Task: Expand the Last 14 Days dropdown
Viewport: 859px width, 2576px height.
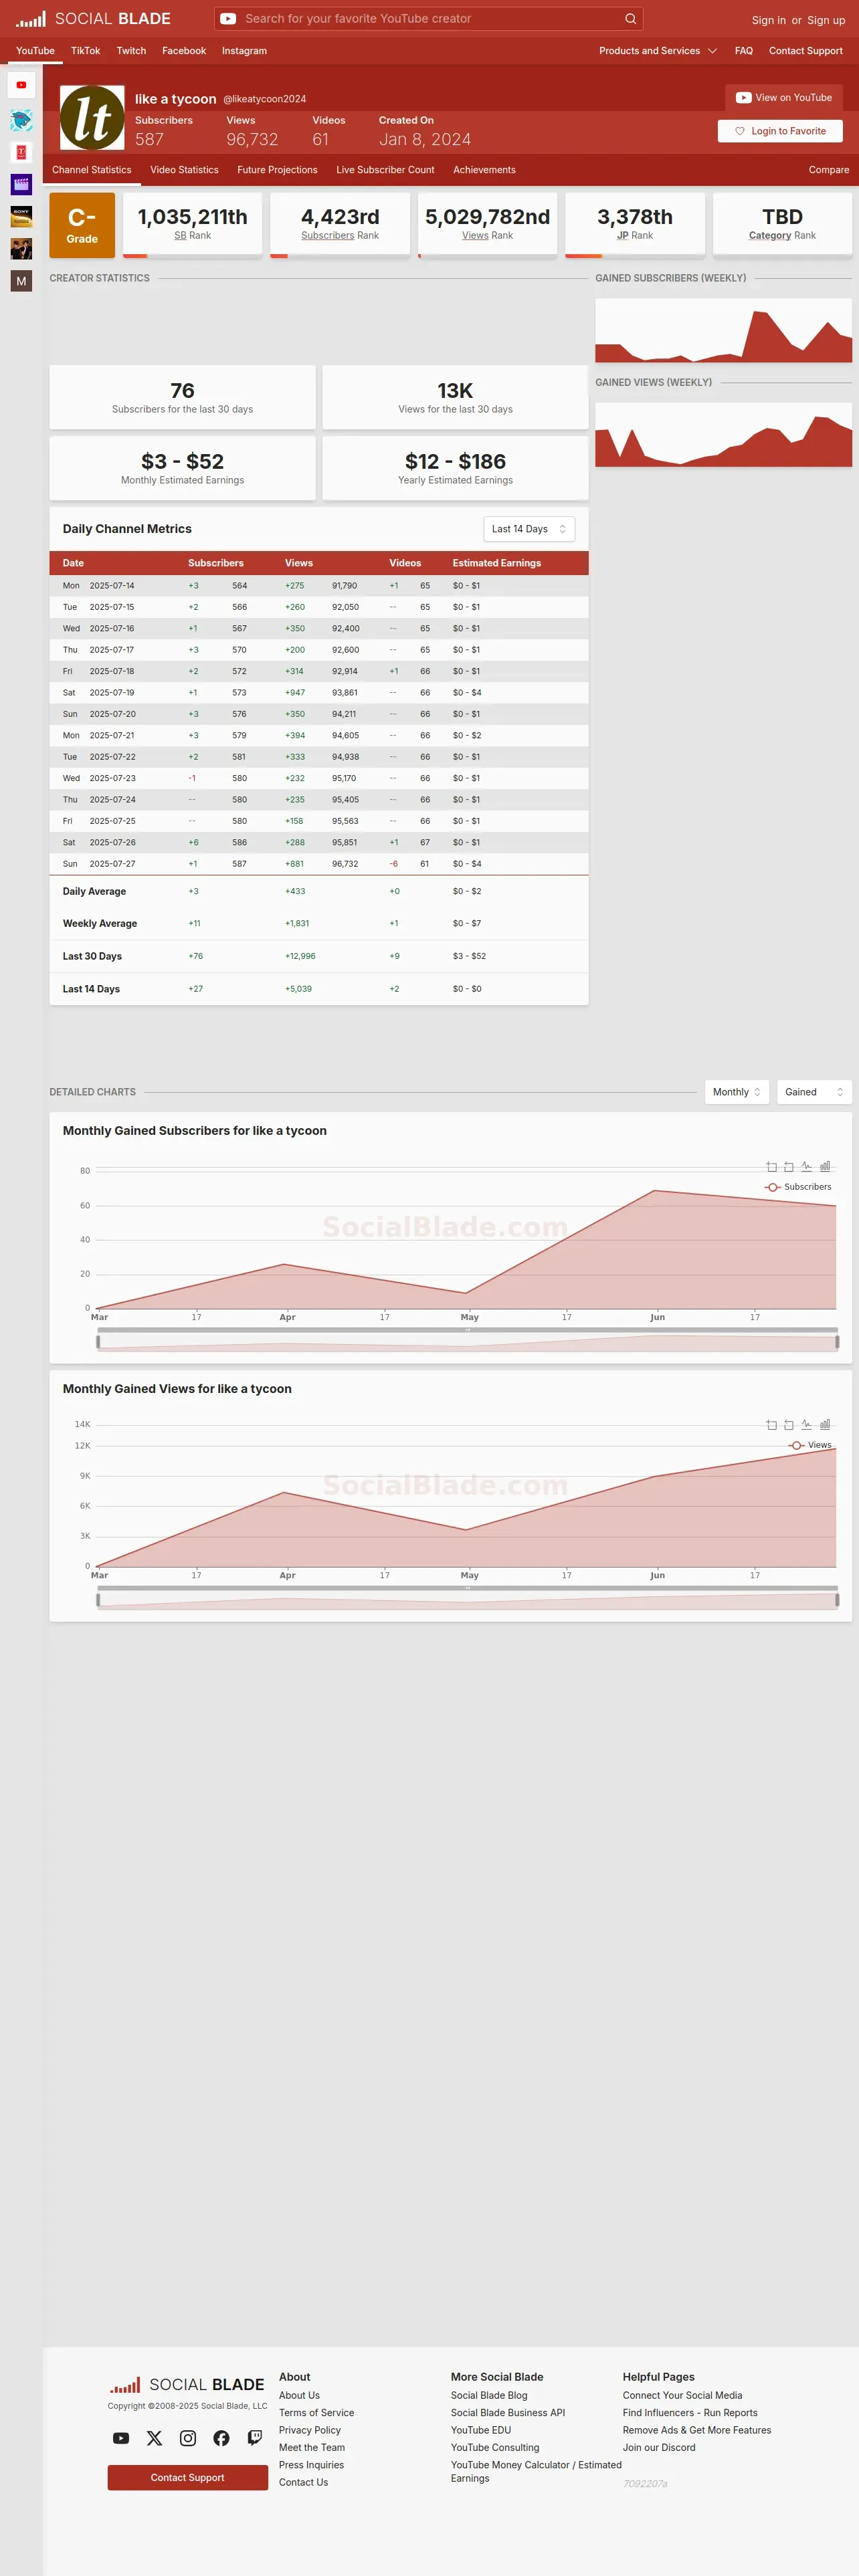Action: click(529, 529)
